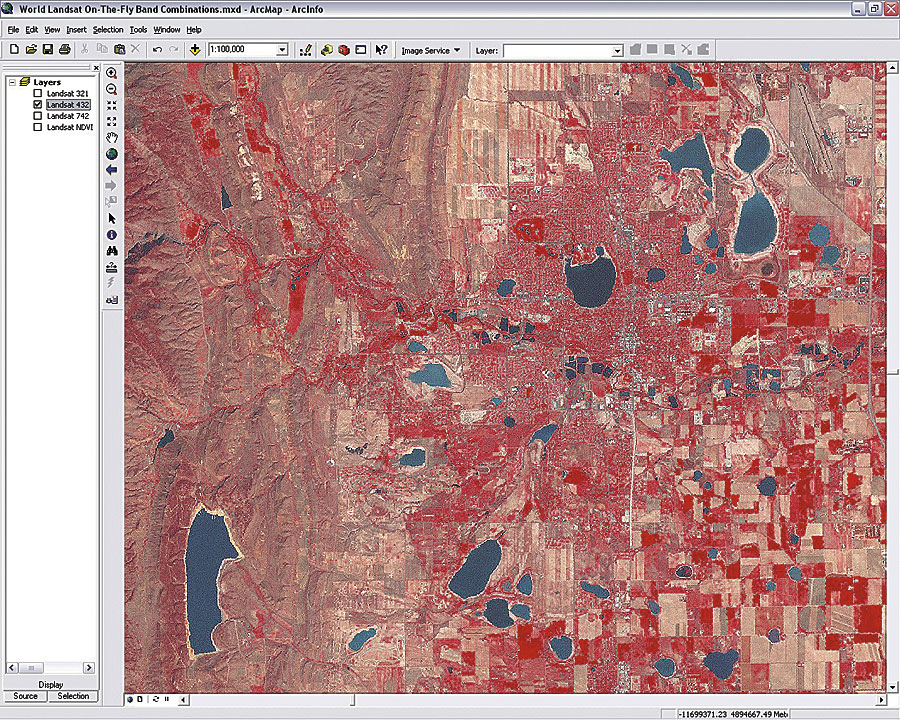Select the Measure tool
This screenshot has height=720, width=900.
click(x=112, y=266)
